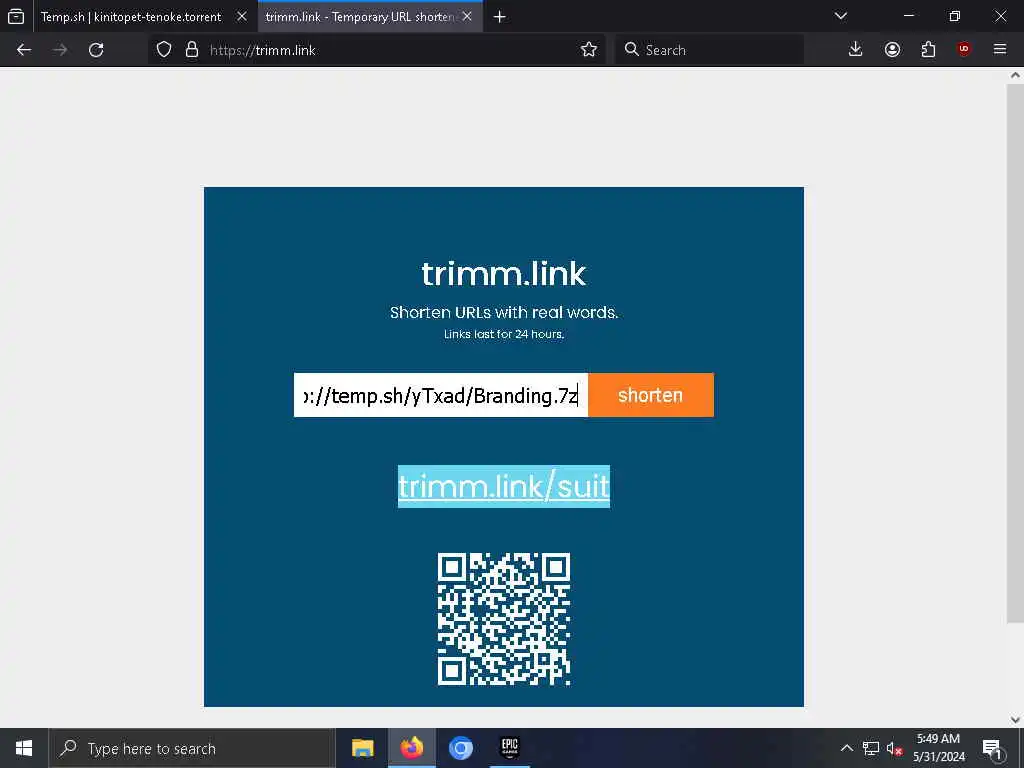Open tracking protection shield info
Image resolution: width=1024 pixels, height=768 pixels.
164,50
